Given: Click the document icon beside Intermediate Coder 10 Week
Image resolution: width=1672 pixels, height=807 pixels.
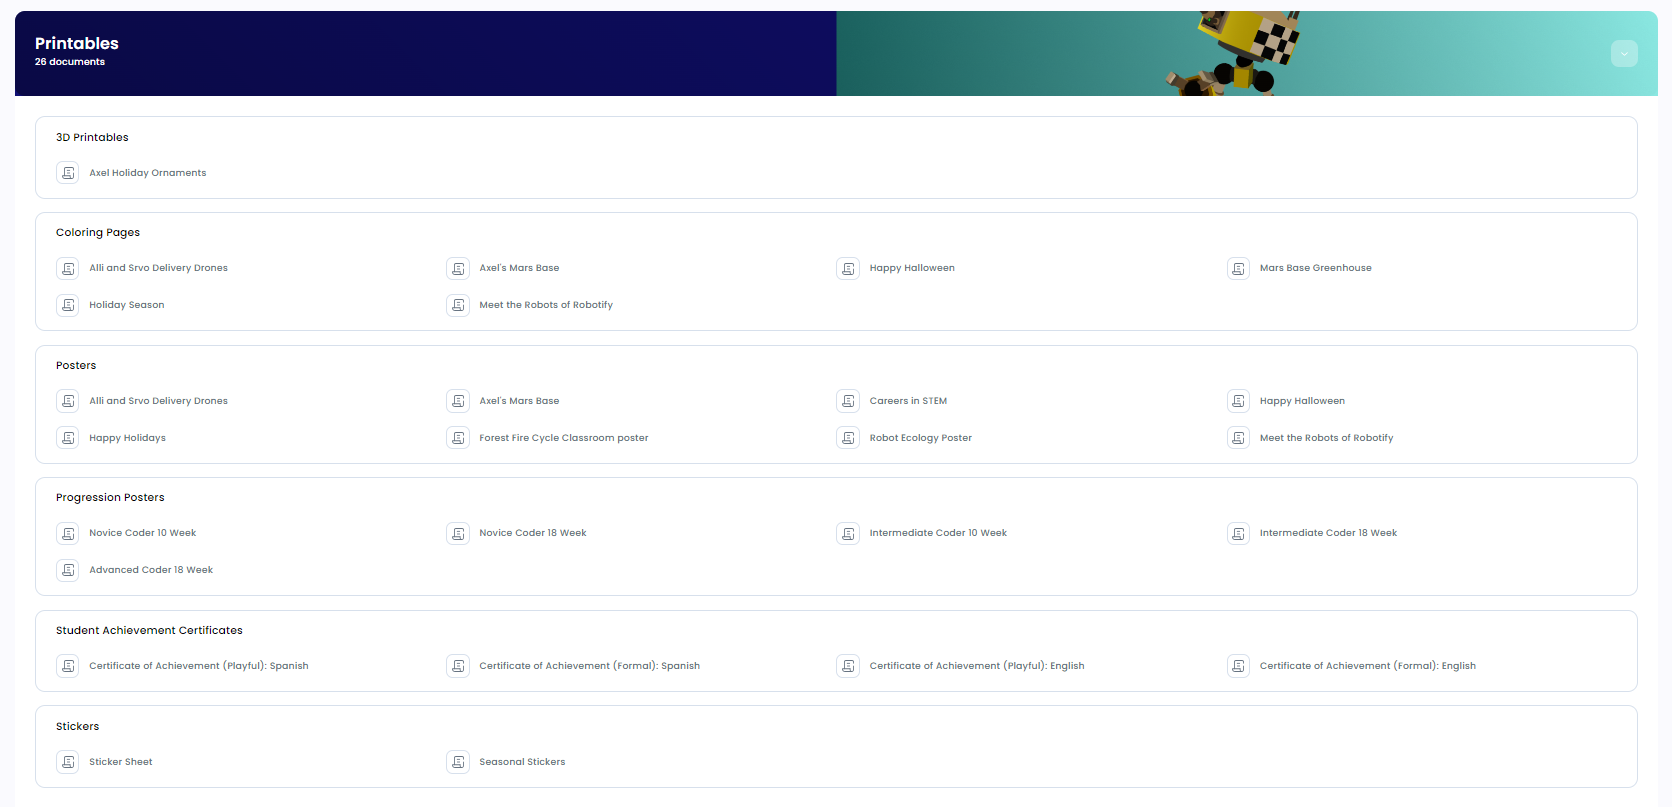Looking at the screenshot, I should point(848,533).
